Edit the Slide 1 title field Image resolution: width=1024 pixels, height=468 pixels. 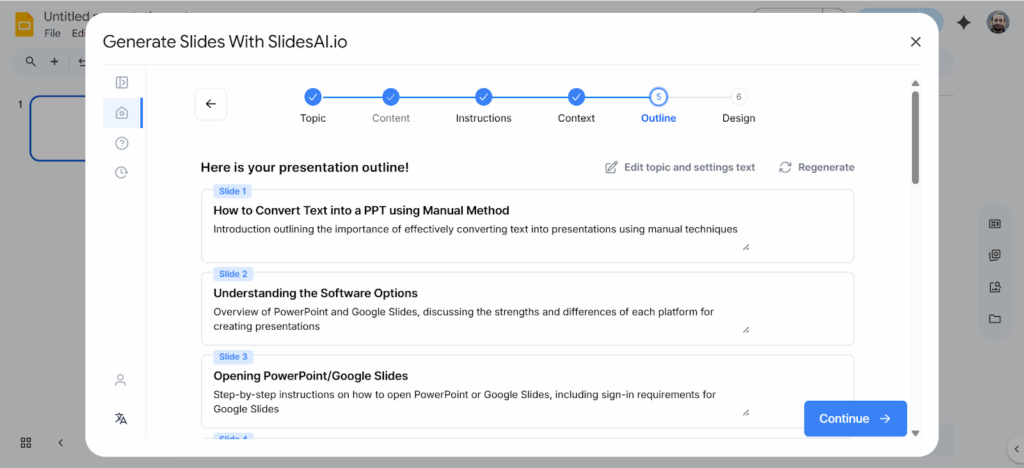361,210
